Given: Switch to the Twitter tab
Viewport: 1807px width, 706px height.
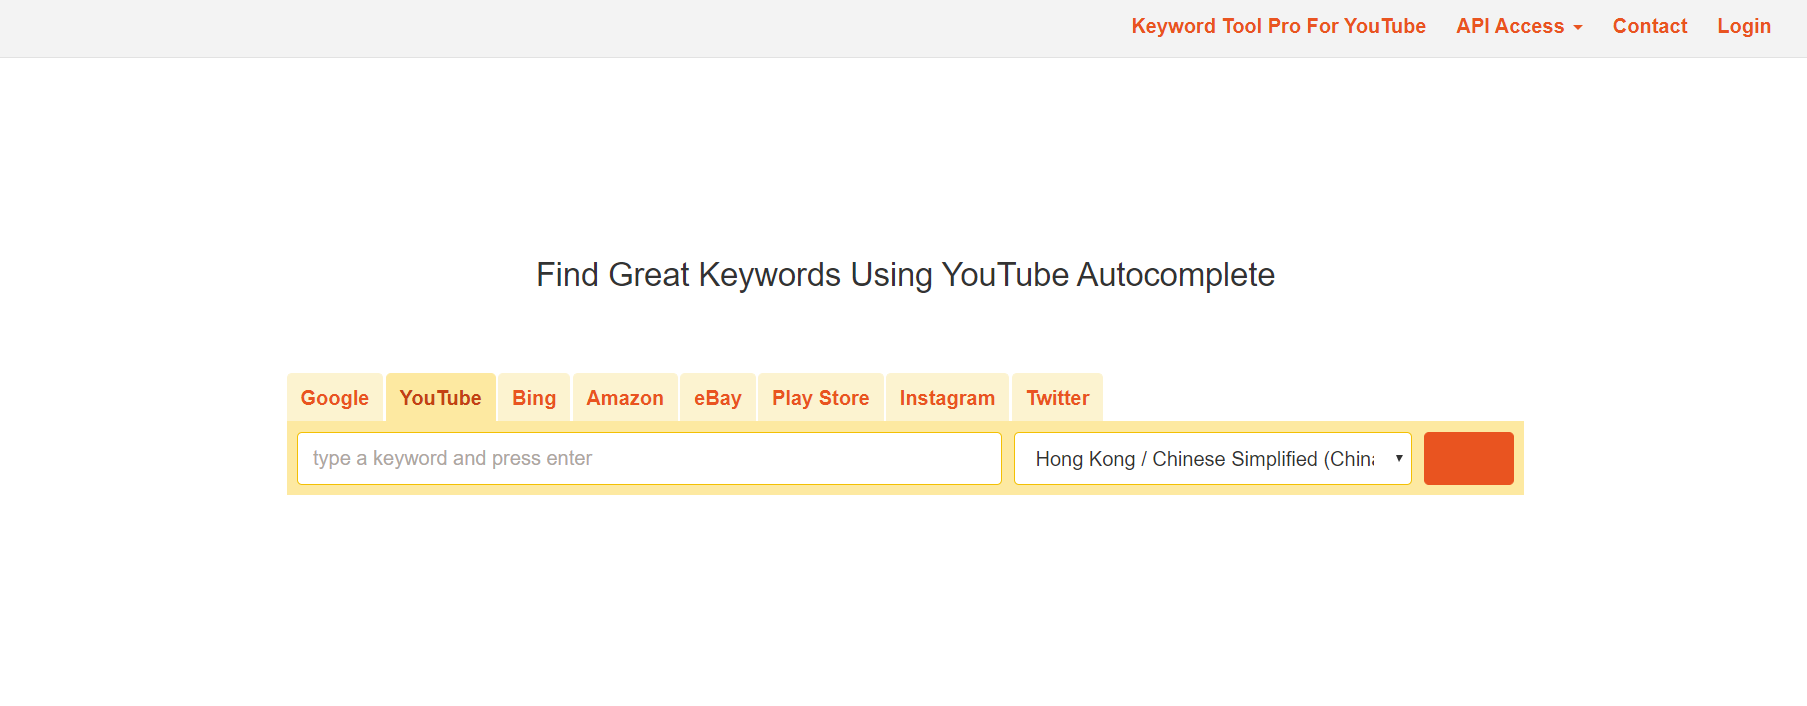Looking at the screenshot, I should 1057,398.
